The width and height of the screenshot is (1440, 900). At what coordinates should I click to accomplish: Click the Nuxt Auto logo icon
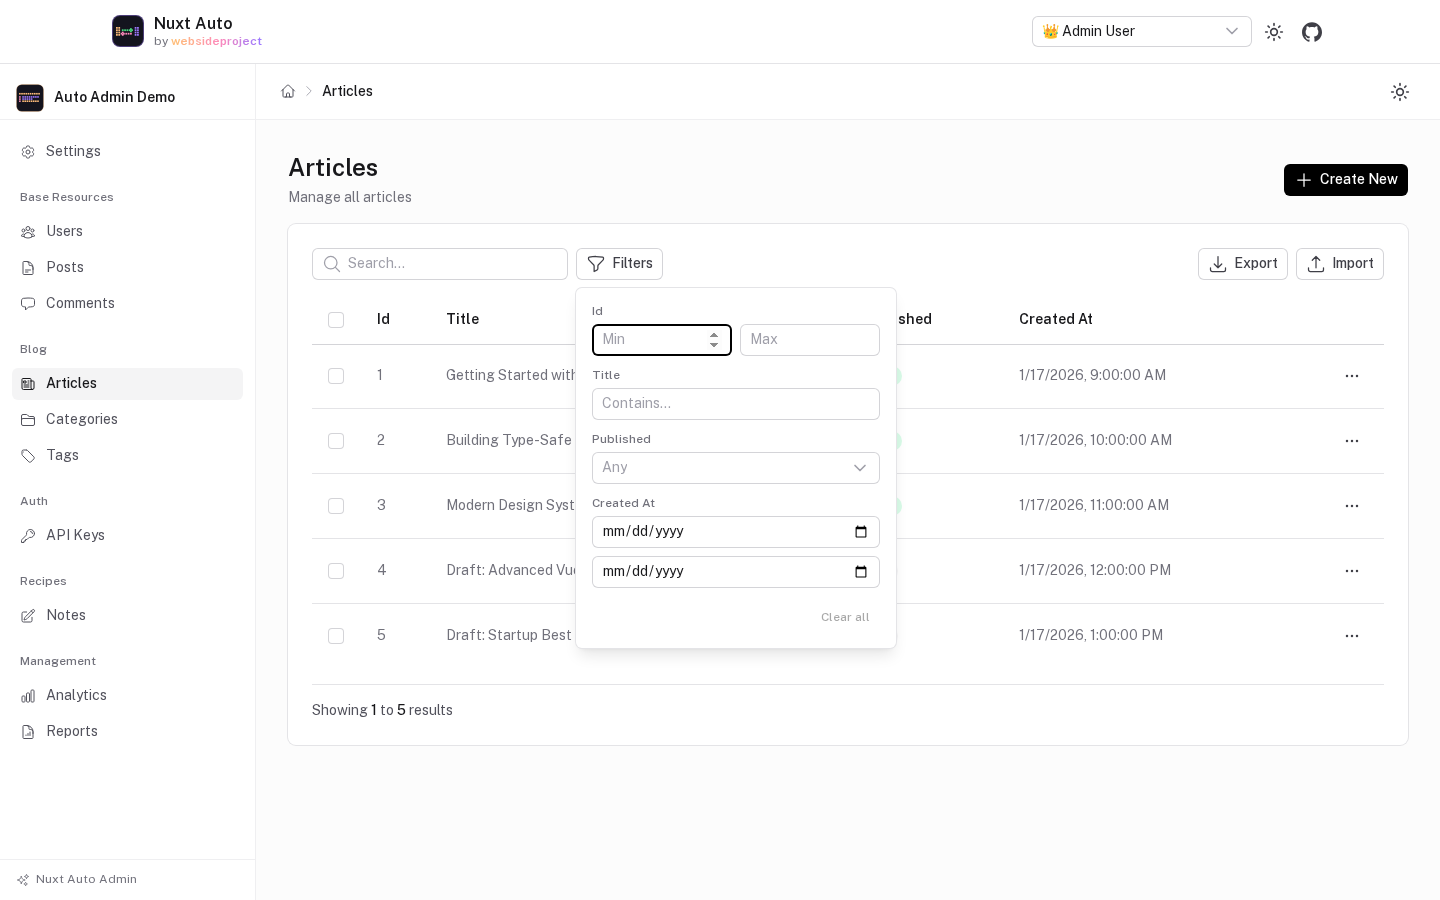(x=128, y=31)
